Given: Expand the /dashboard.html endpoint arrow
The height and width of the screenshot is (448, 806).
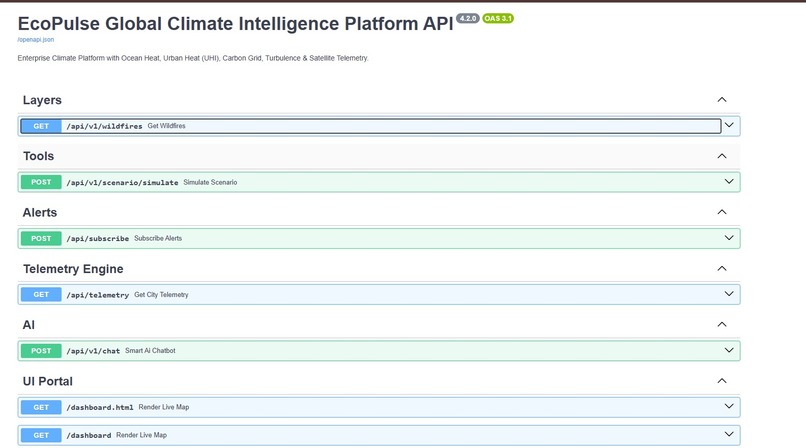Looking at the screenshot, I should [x=729, y=406].
